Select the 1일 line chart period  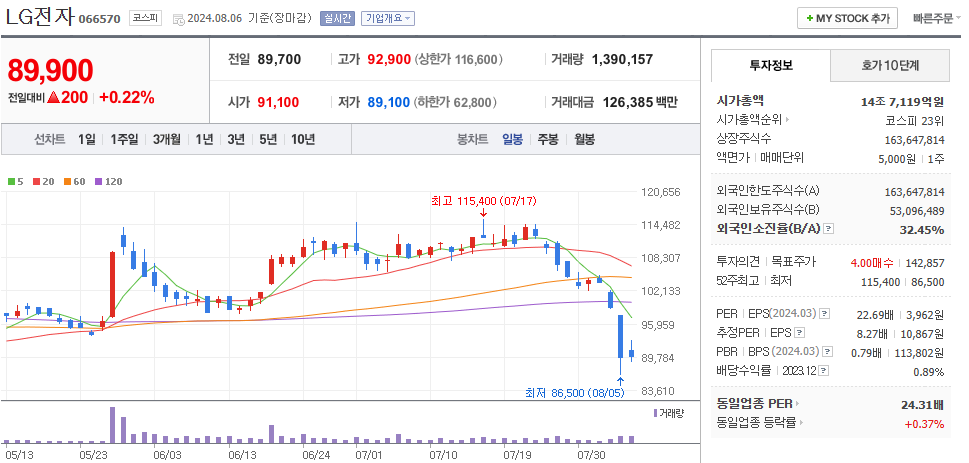[x=87, y=140]
